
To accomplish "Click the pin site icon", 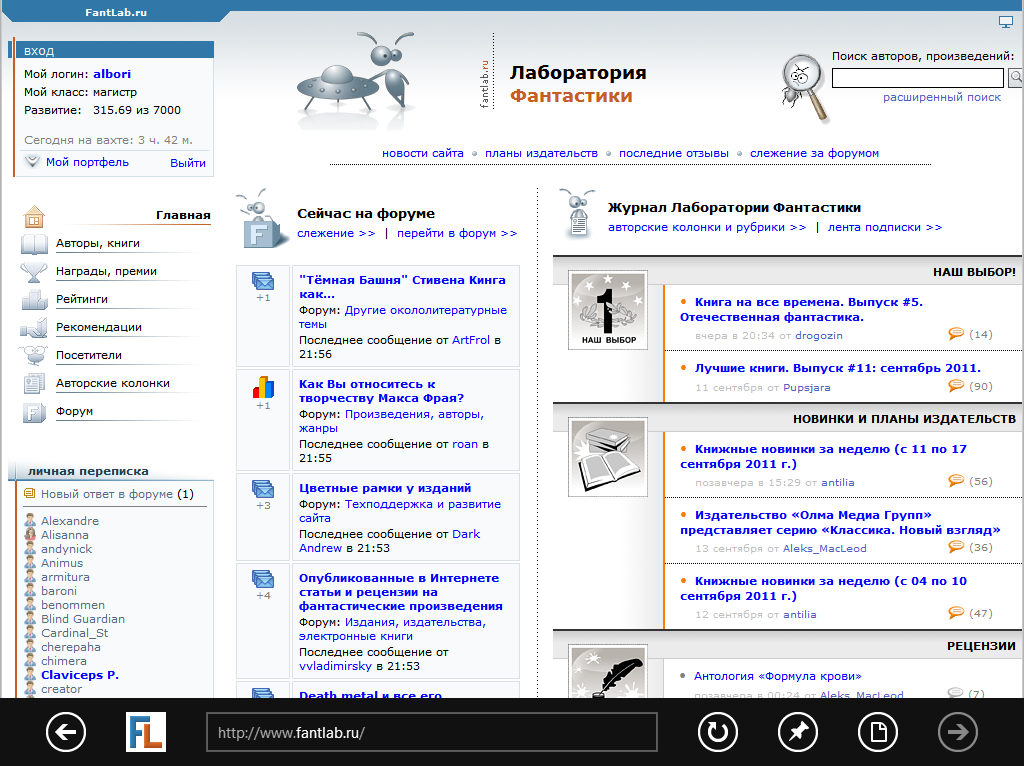I will click(797, 733).
